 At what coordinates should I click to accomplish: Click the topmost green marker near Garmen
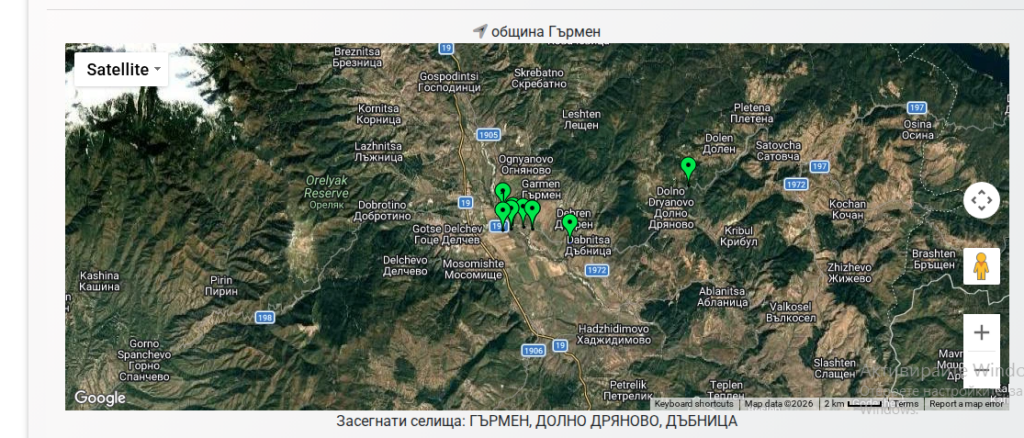502,193
